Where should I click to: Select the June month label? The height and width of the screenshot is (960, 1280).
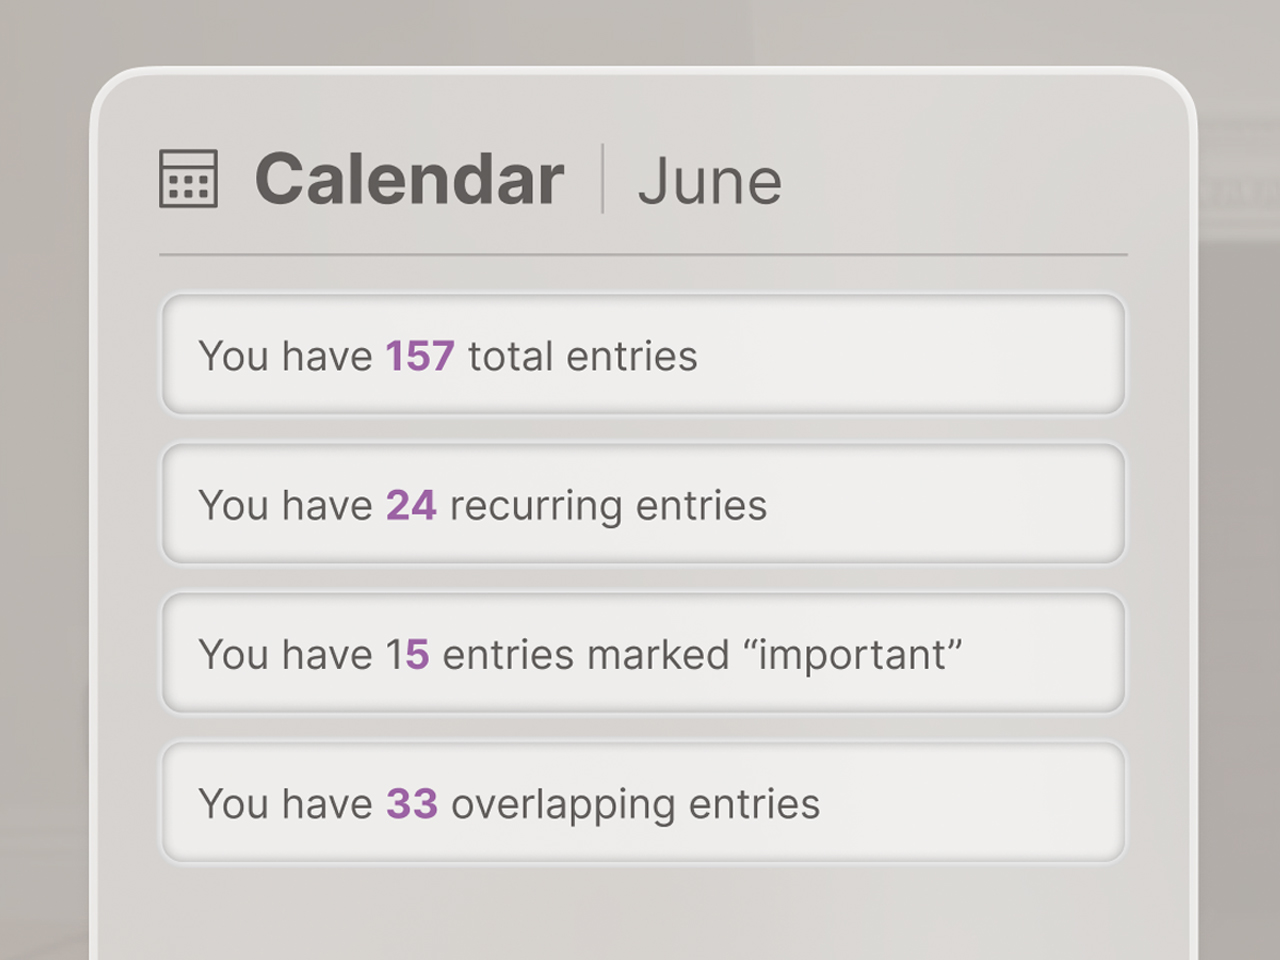[709, 182]
